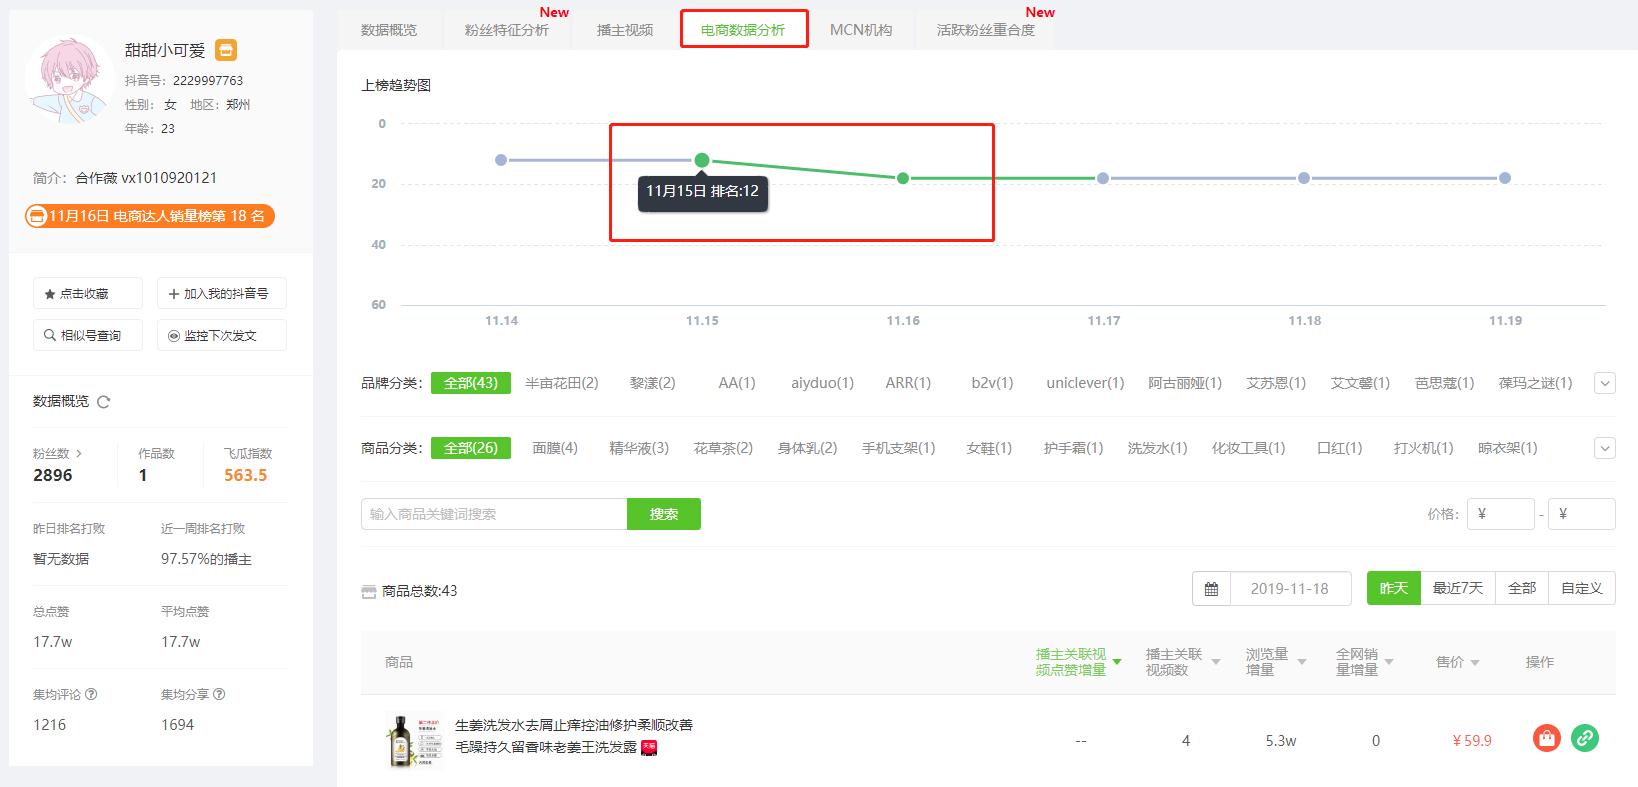Select the 11.15 point on ranking chart

click(x=702, y=160)
